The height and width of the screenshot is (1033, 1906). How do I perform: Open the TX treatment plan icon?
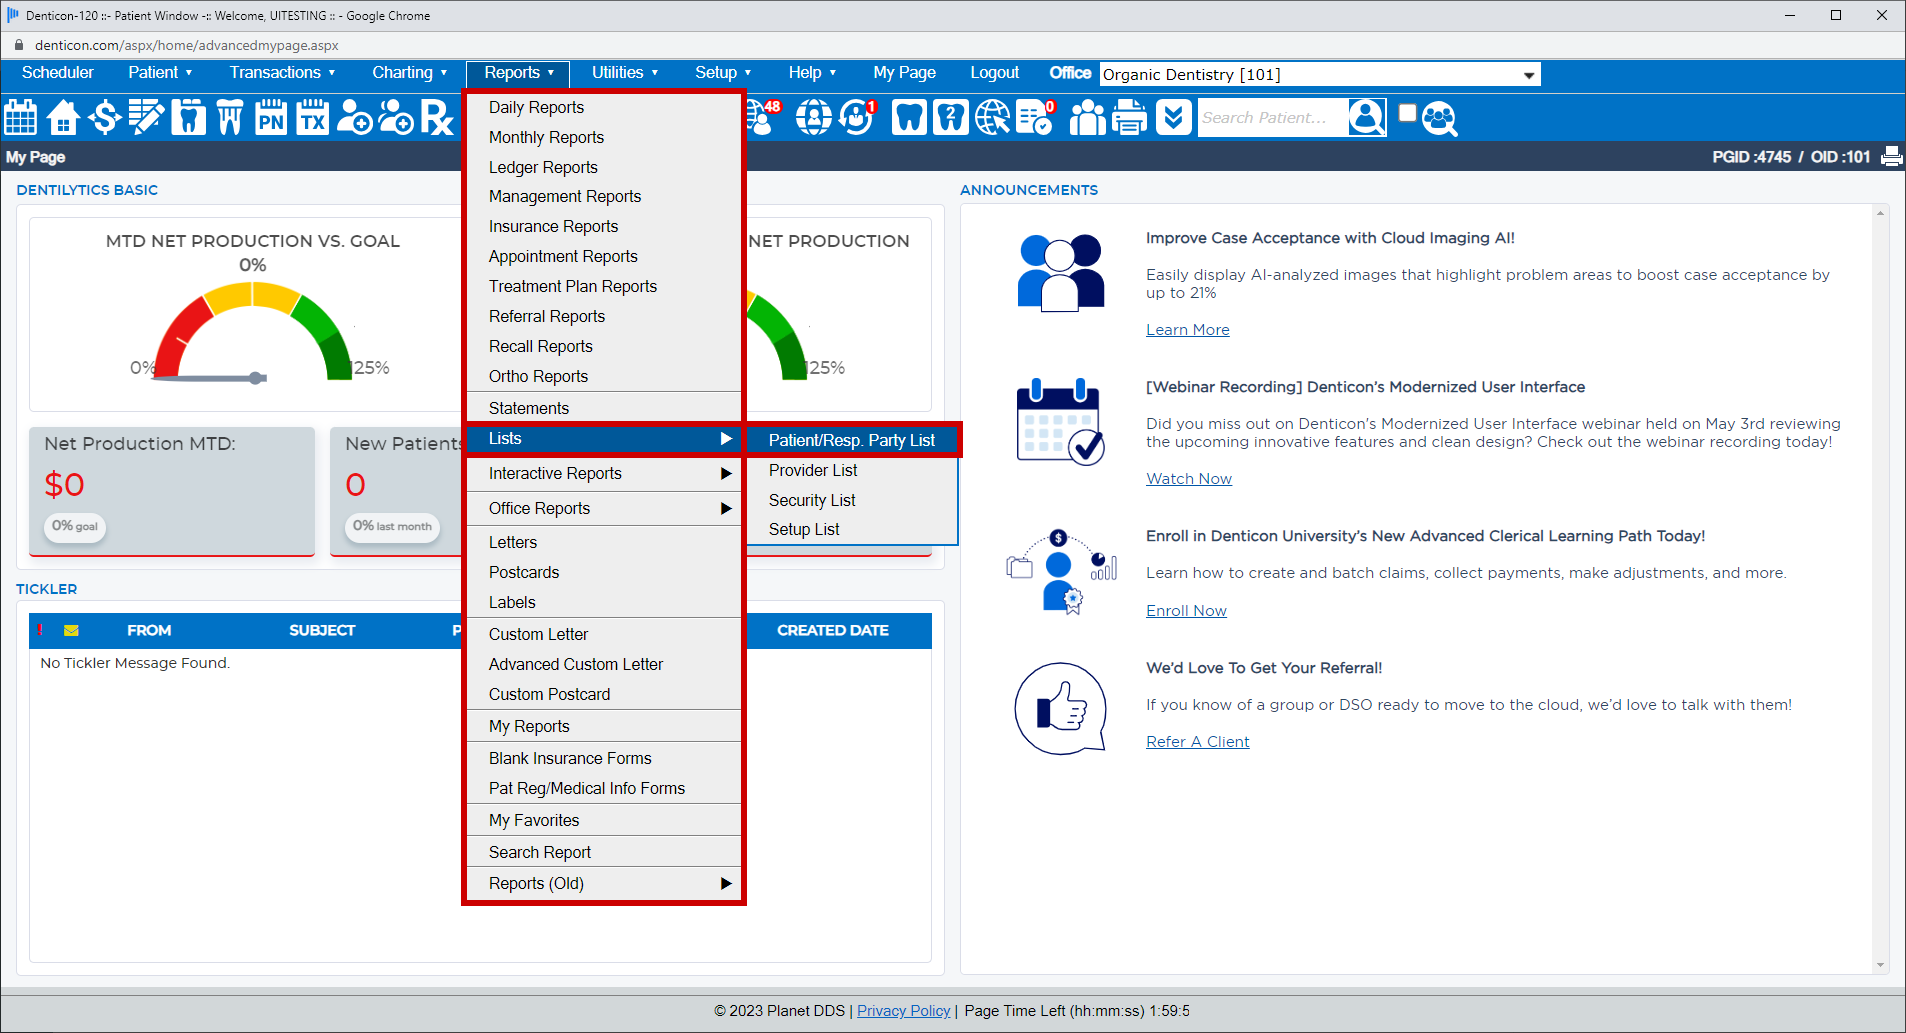tap(313, 117)
